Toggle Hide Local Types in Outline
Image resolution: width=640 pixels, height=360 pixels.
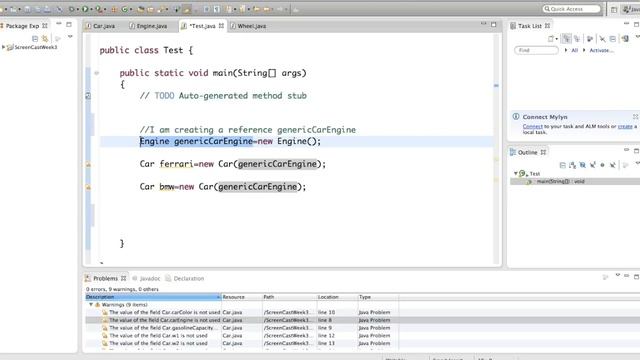pyautogui.click(x=612, y=165)
